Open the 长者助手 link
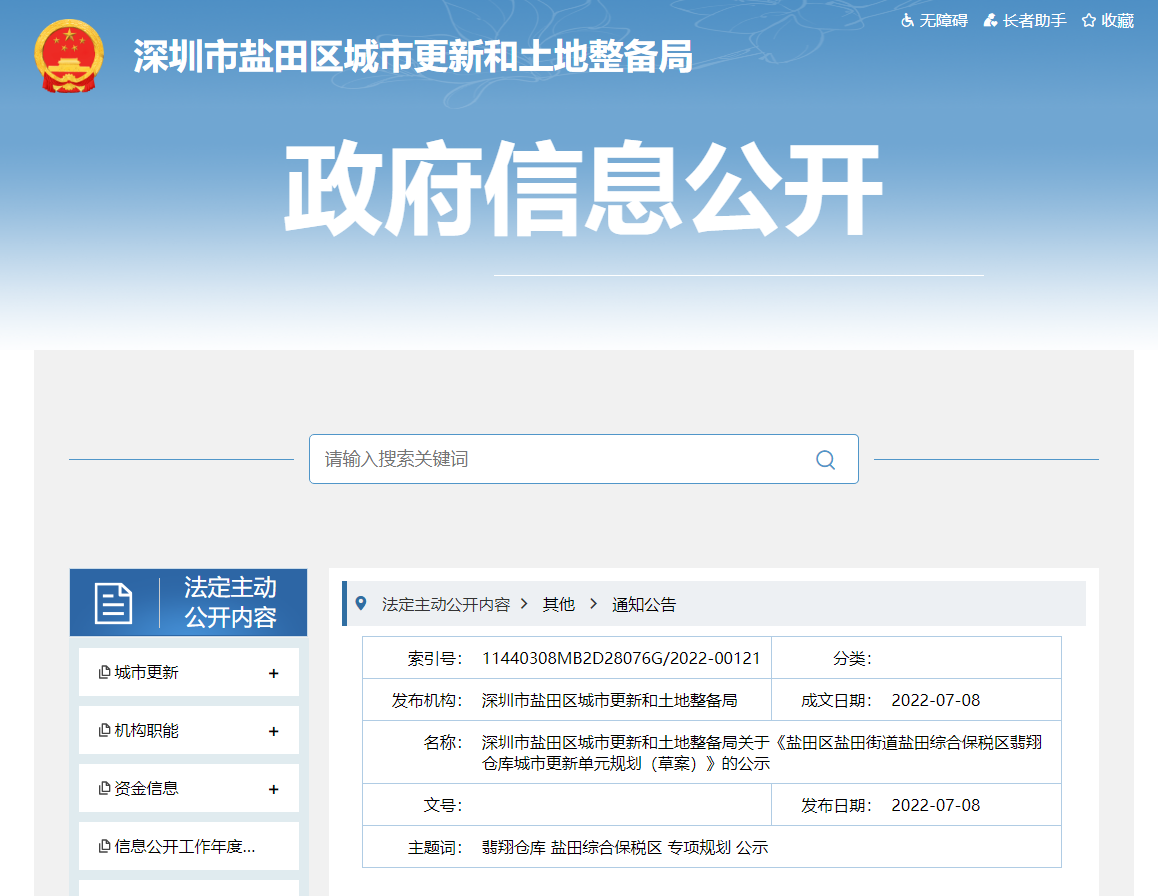Image resolution: width=1158 pixels, height=896 pixels. coord(1034,21)
